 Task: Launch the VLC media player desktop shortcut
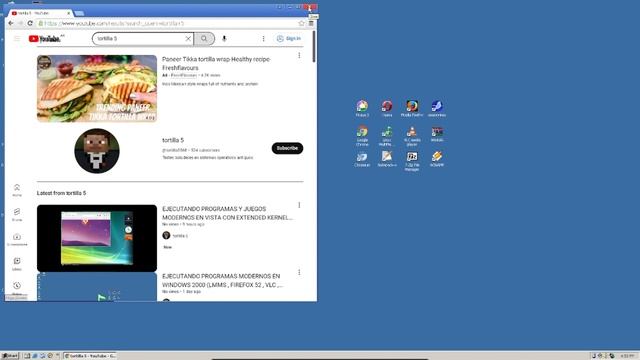(x=412, y=136)
